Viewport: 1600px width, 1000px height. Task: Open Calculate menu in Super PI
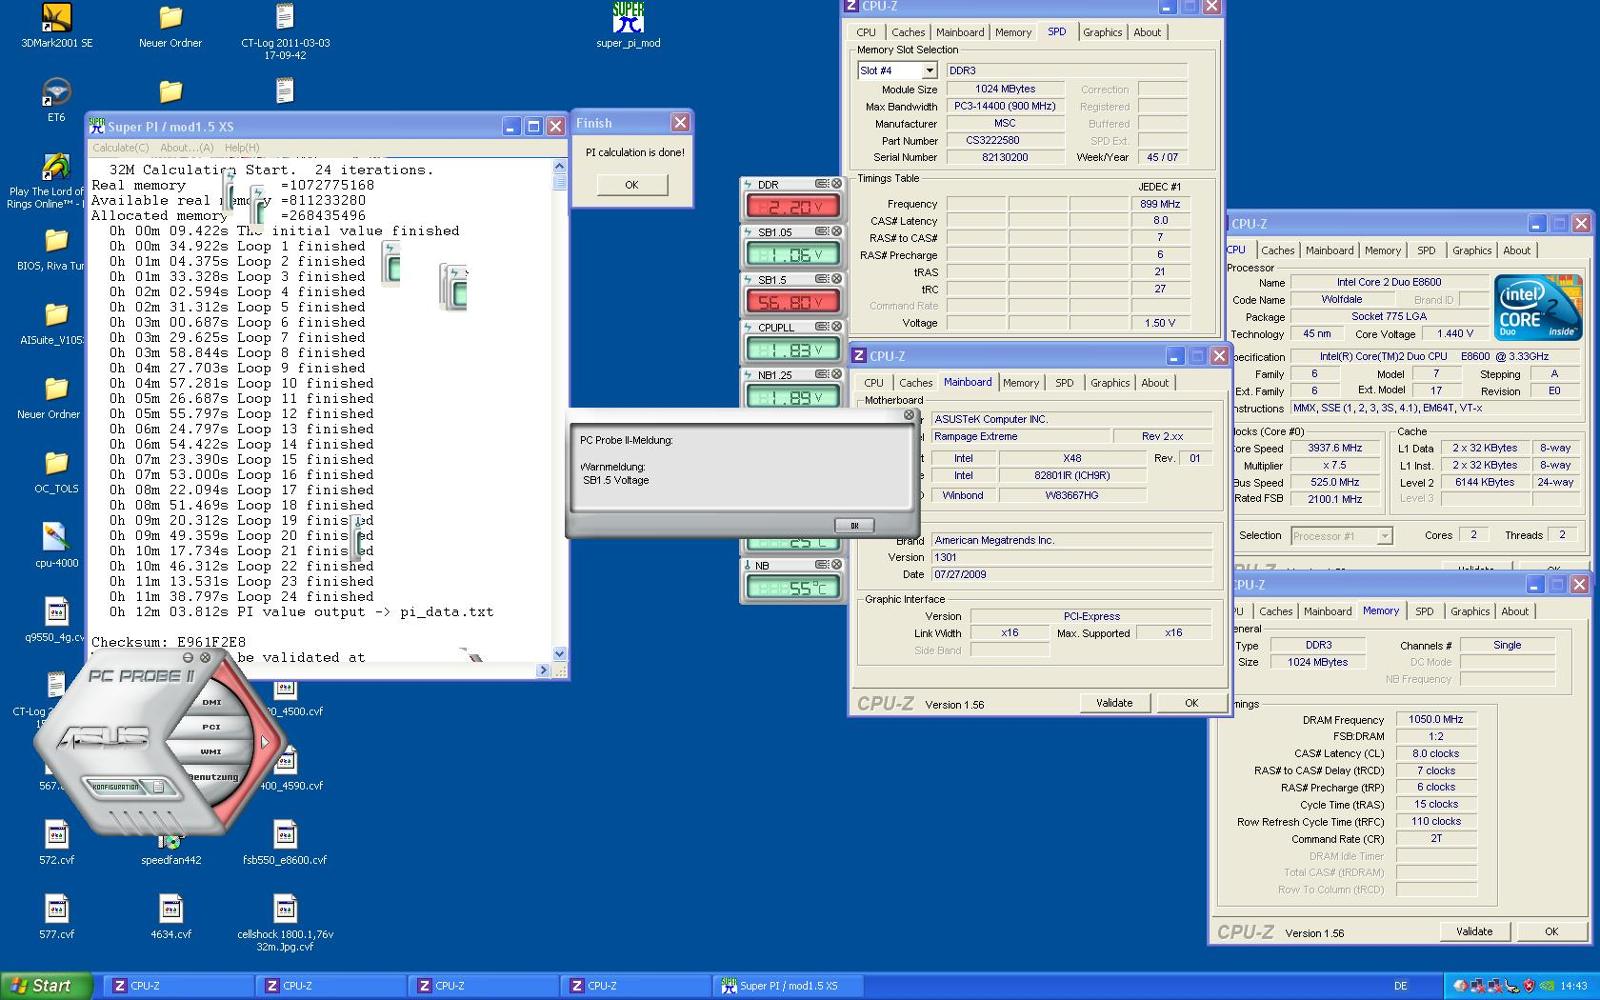coord(120,148)
